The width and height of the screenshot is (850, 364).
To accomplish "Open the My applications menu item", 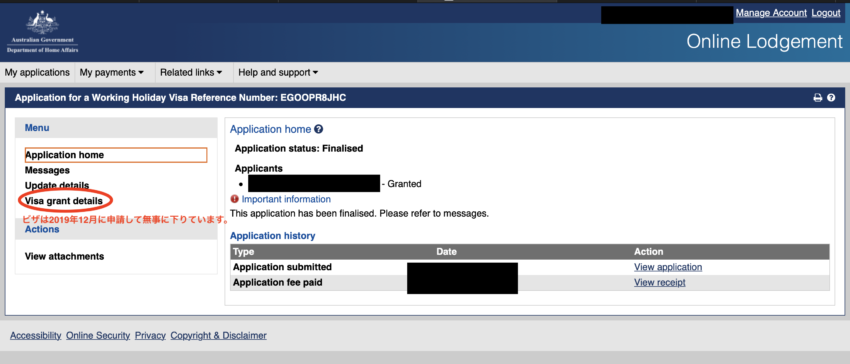I will 37,72.
